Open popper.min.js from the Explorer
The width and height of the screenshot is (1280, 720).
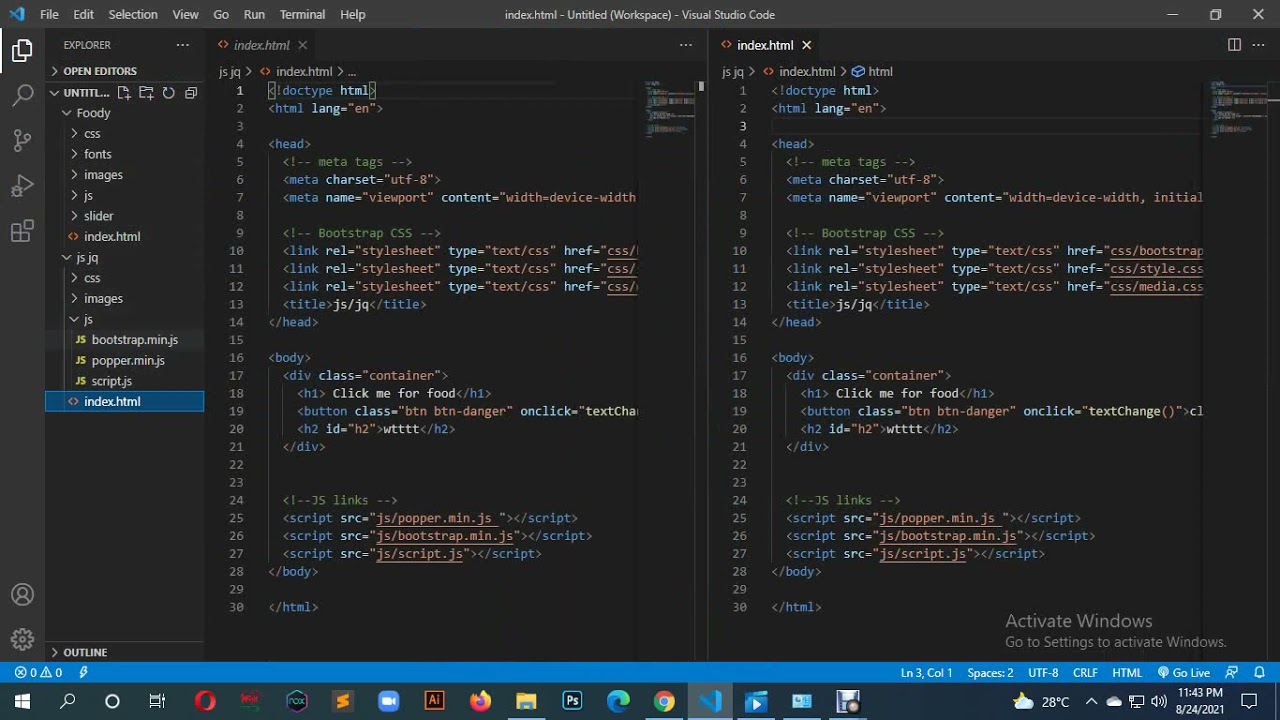(128, 361)
